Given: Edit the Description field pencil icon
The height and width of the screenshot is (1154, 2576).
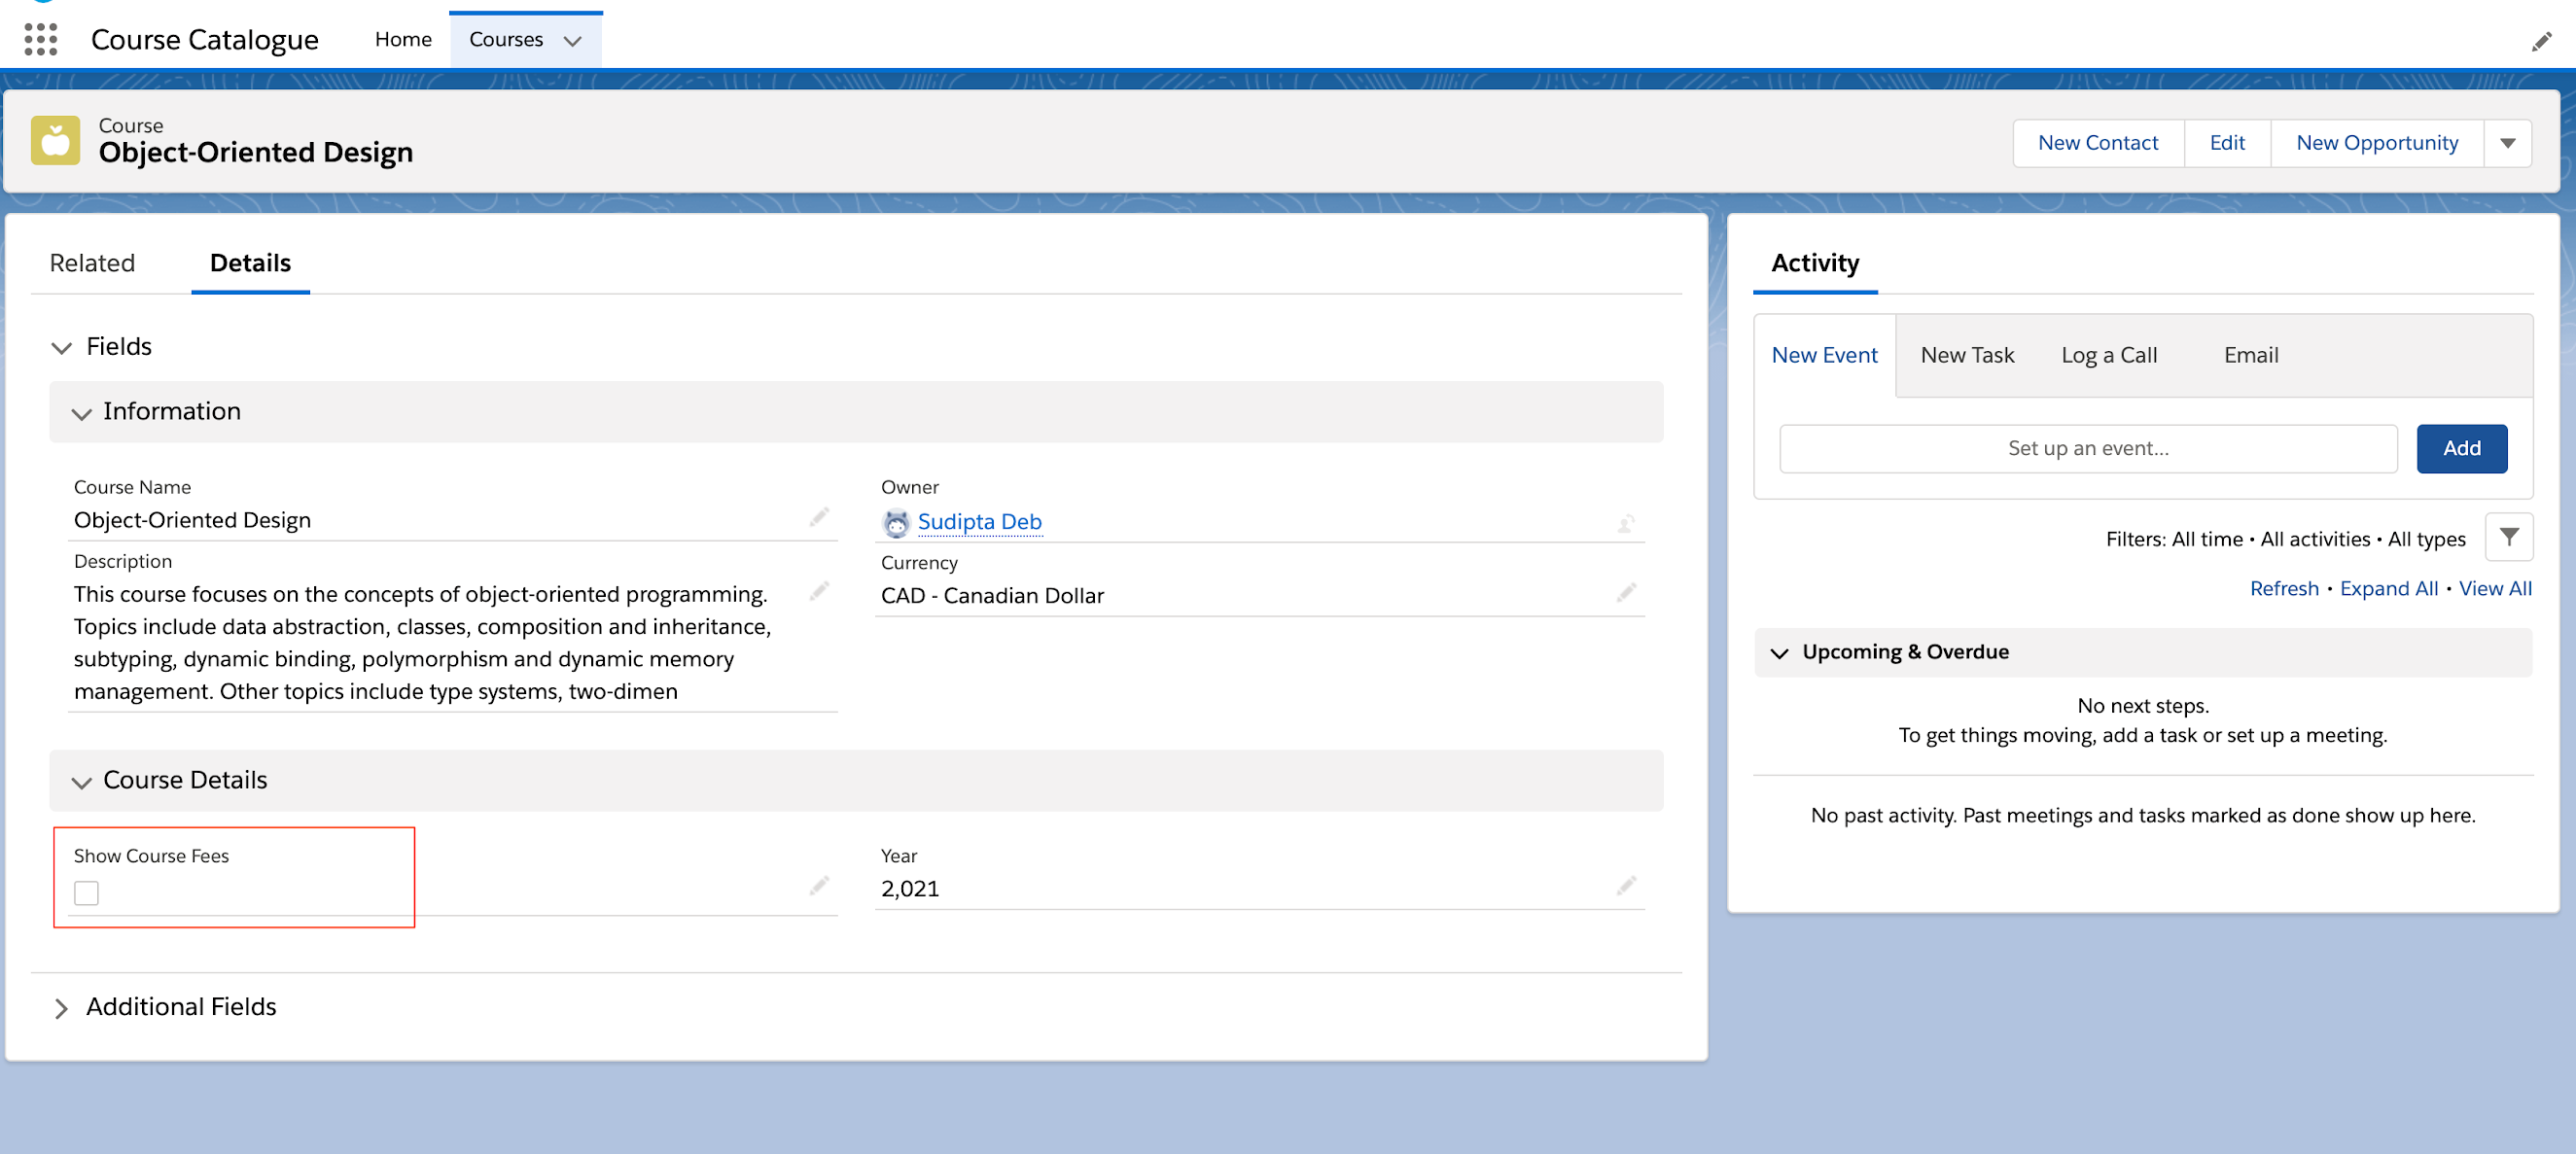Looking at the screenshot, I should (x=820, y=591).
